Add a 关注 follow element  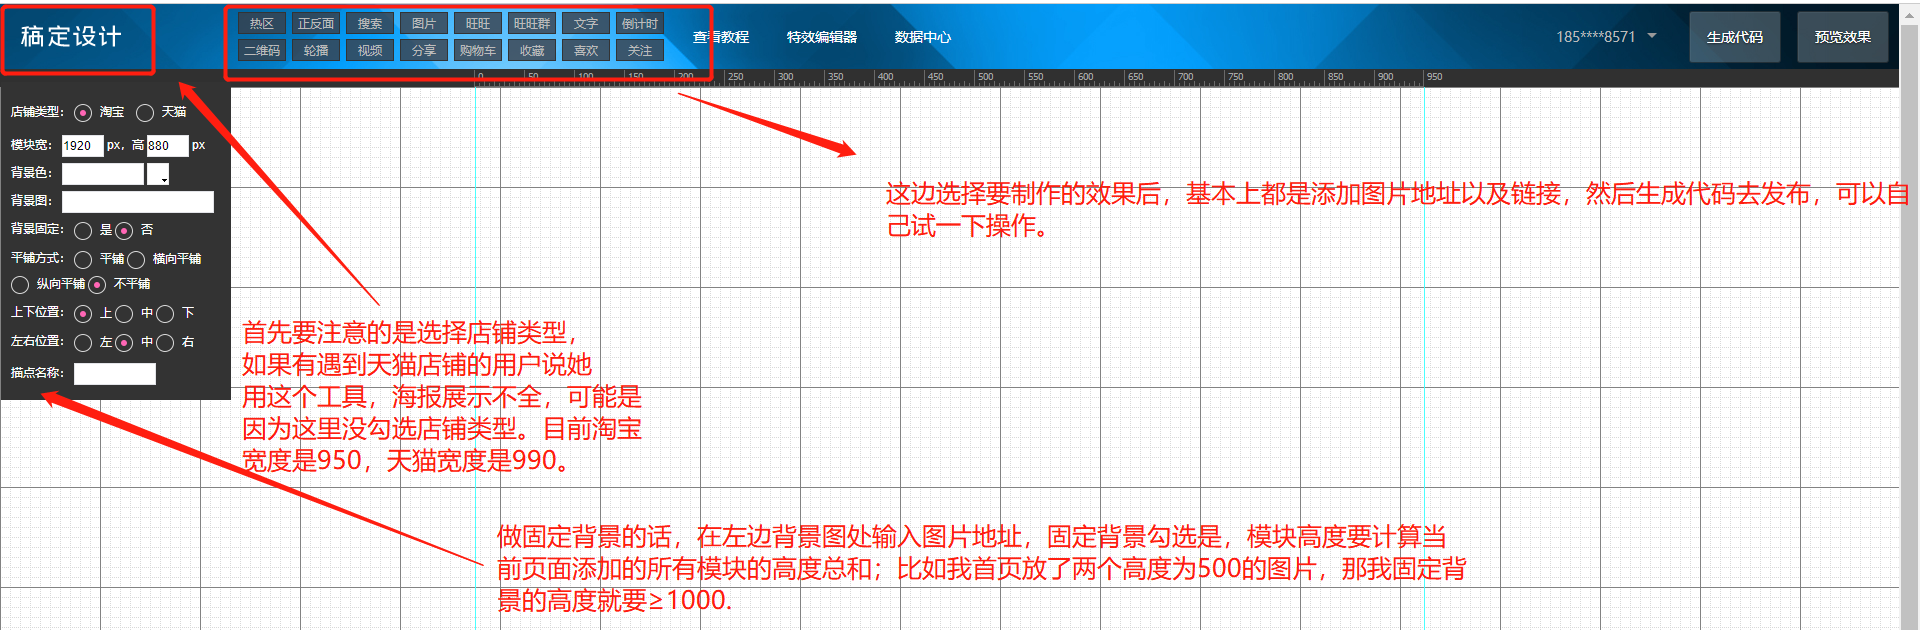tap(640, 50)
